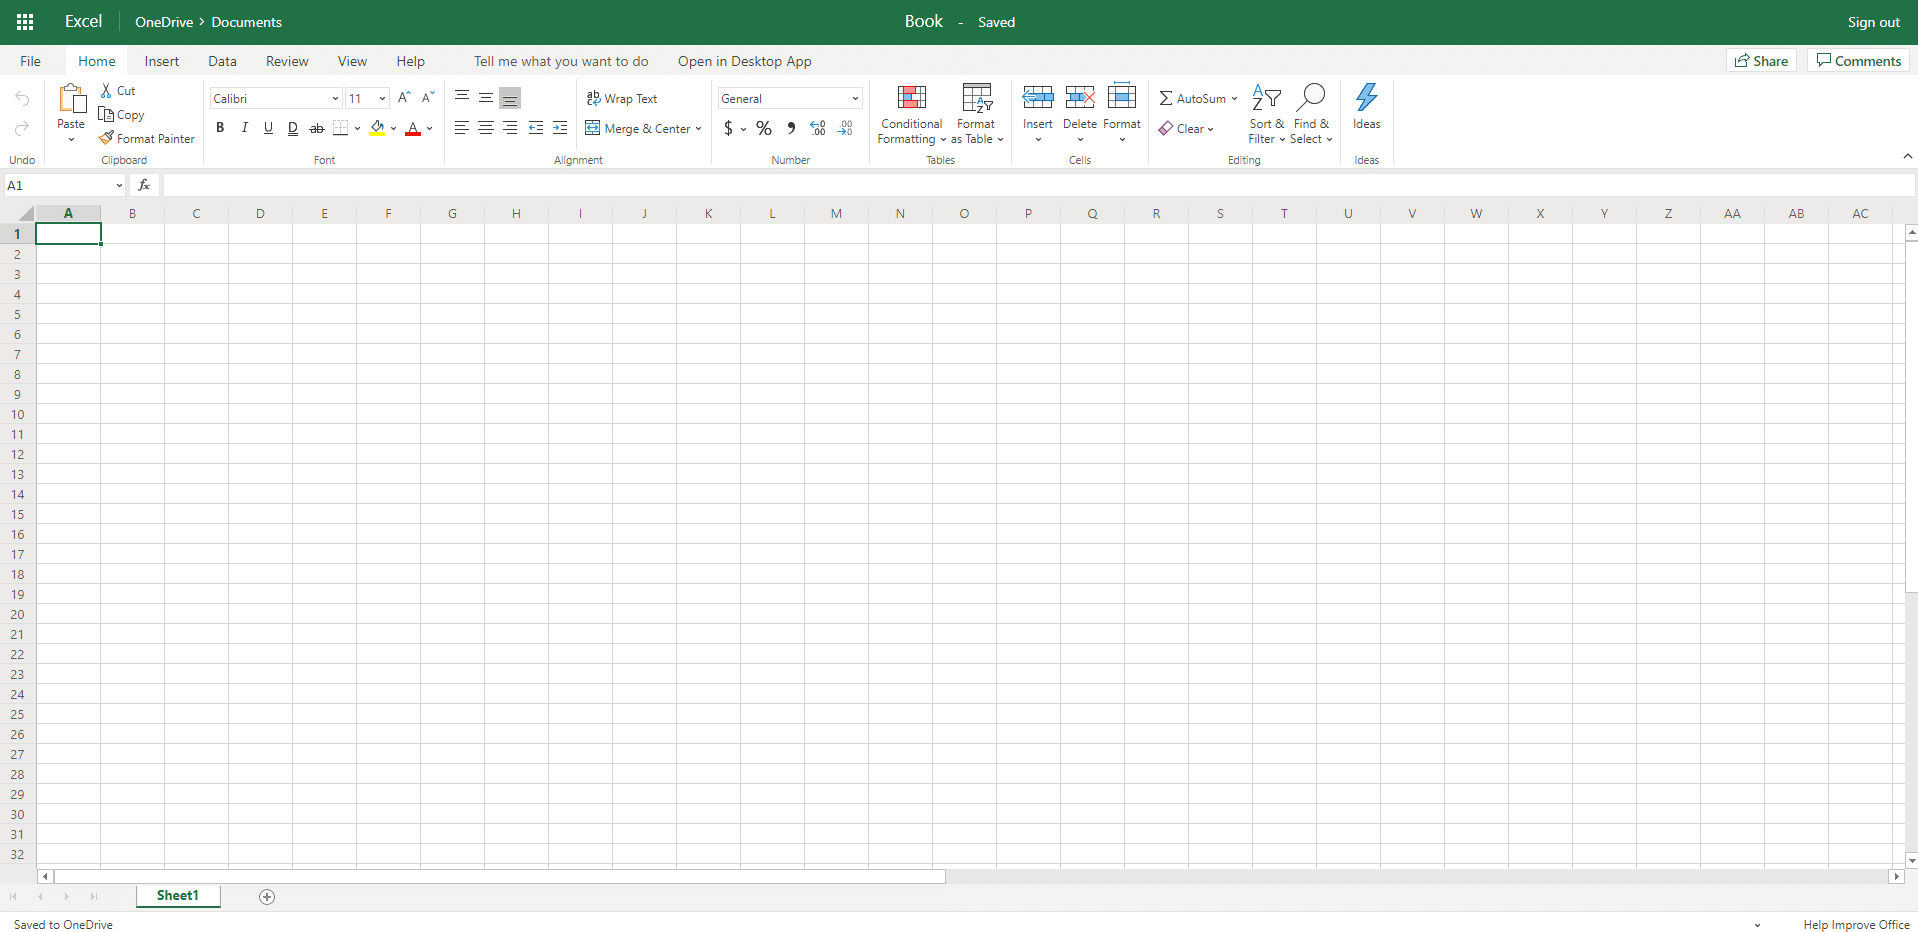The image size is (1918, 932).
Task: Switch to the Insert ribbon tab
Action: (x=162, y=61)
